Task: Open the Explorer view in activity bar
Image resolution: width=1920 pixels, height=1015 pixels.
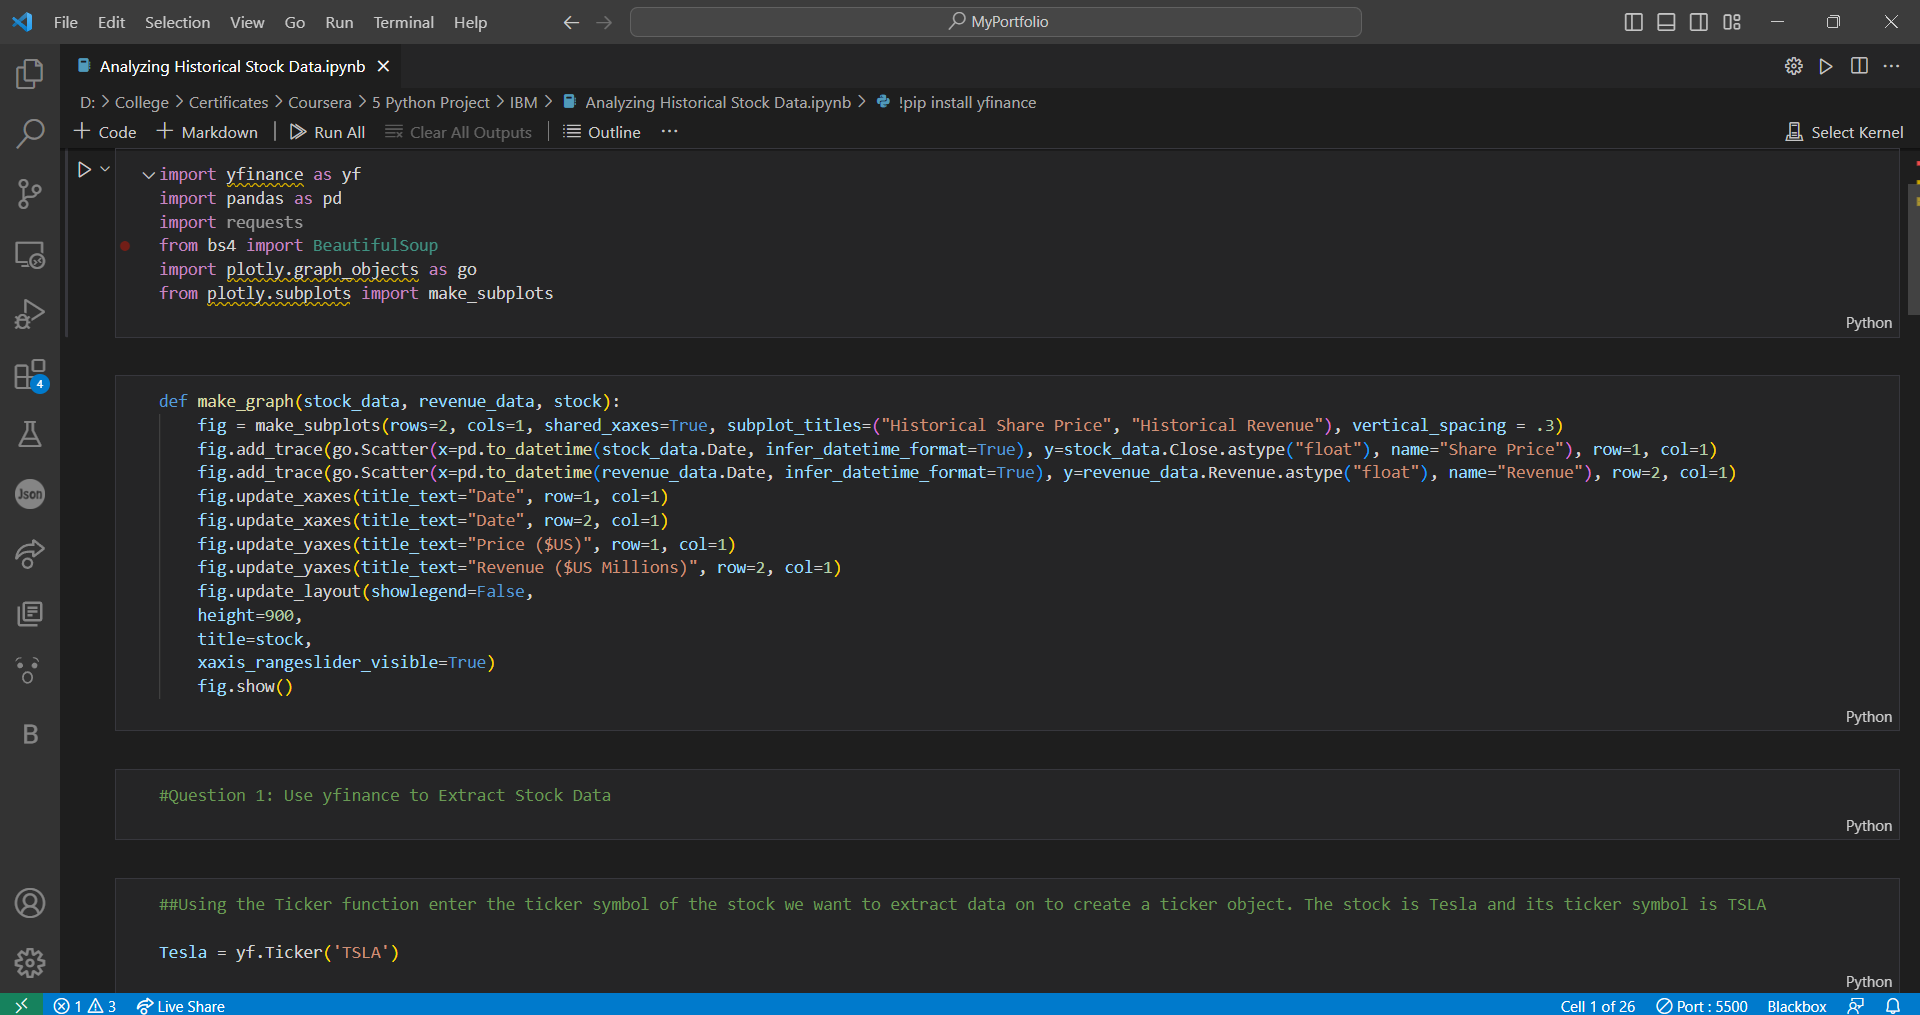Action: click(x=30, y=74)
